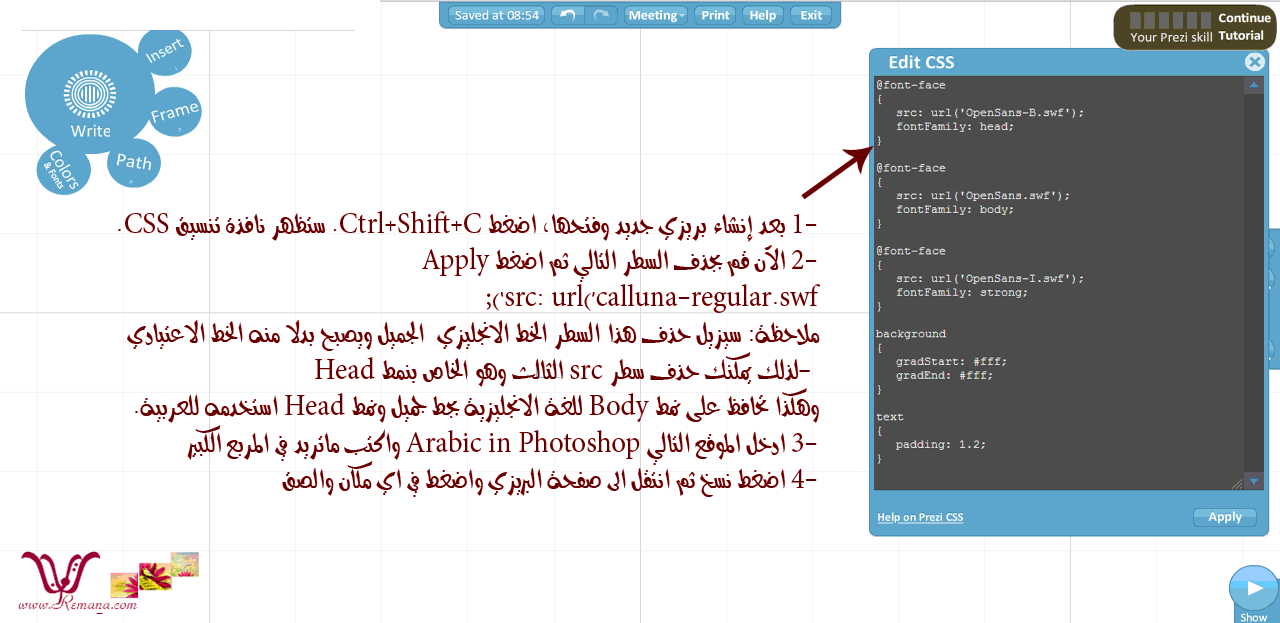Click the Undo arrow button
Image resolution: width=1280 pixels, height=623 pixels.
click(x=567, y=15)
